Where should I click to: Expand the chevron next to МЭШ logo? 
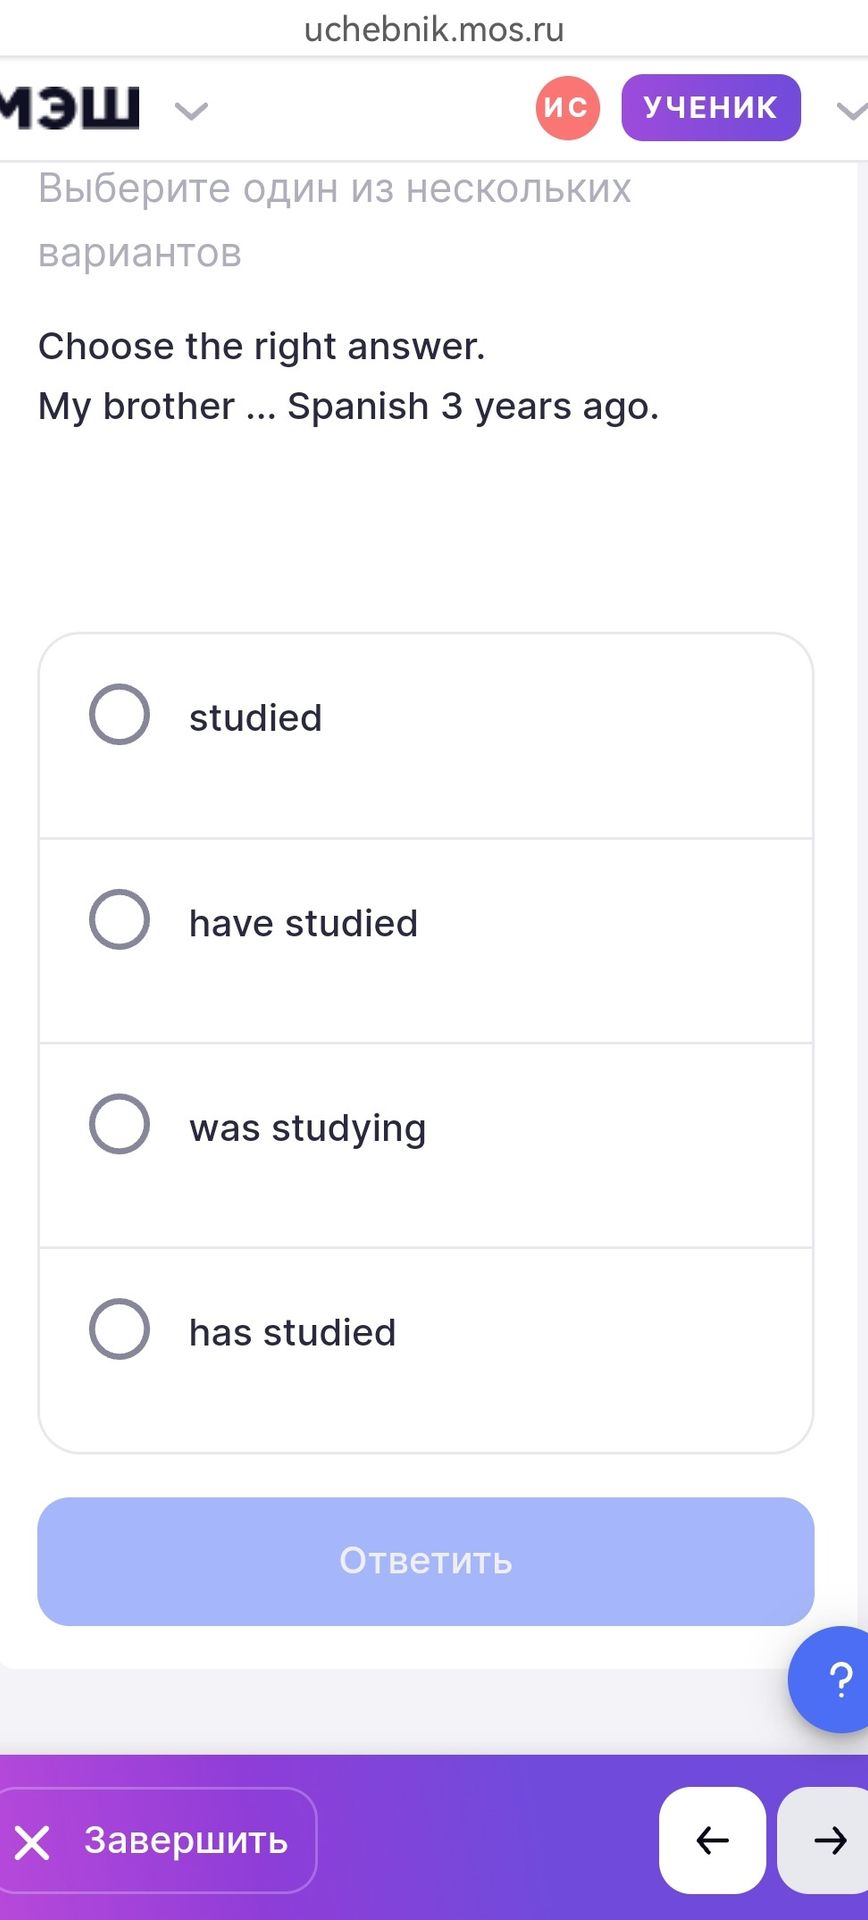(191, 110)
